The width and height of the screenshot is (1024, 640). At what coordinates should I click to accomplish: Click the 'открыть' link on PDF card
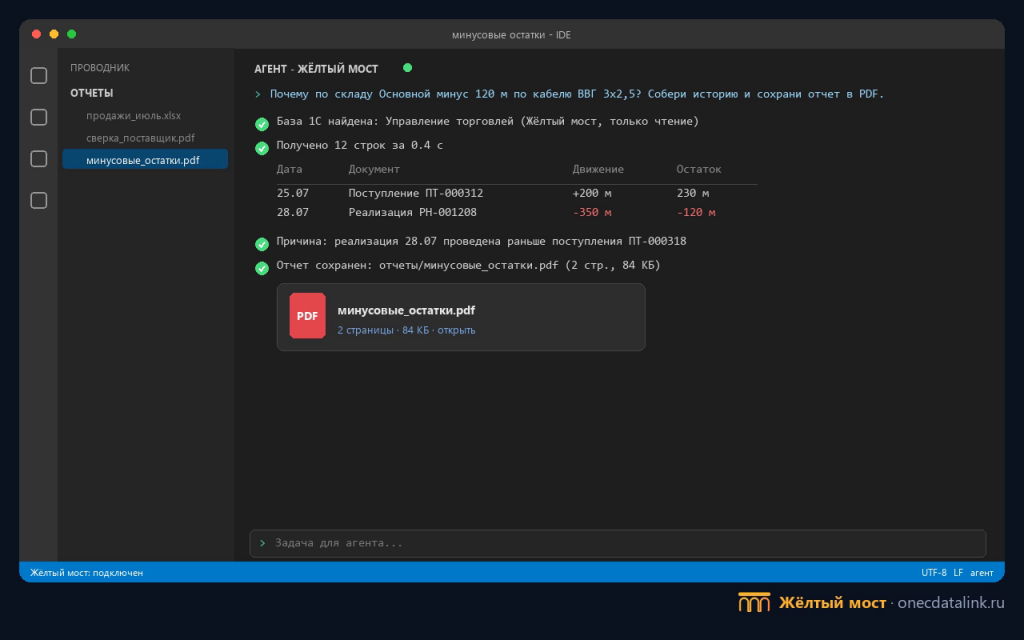click(456, 330)
